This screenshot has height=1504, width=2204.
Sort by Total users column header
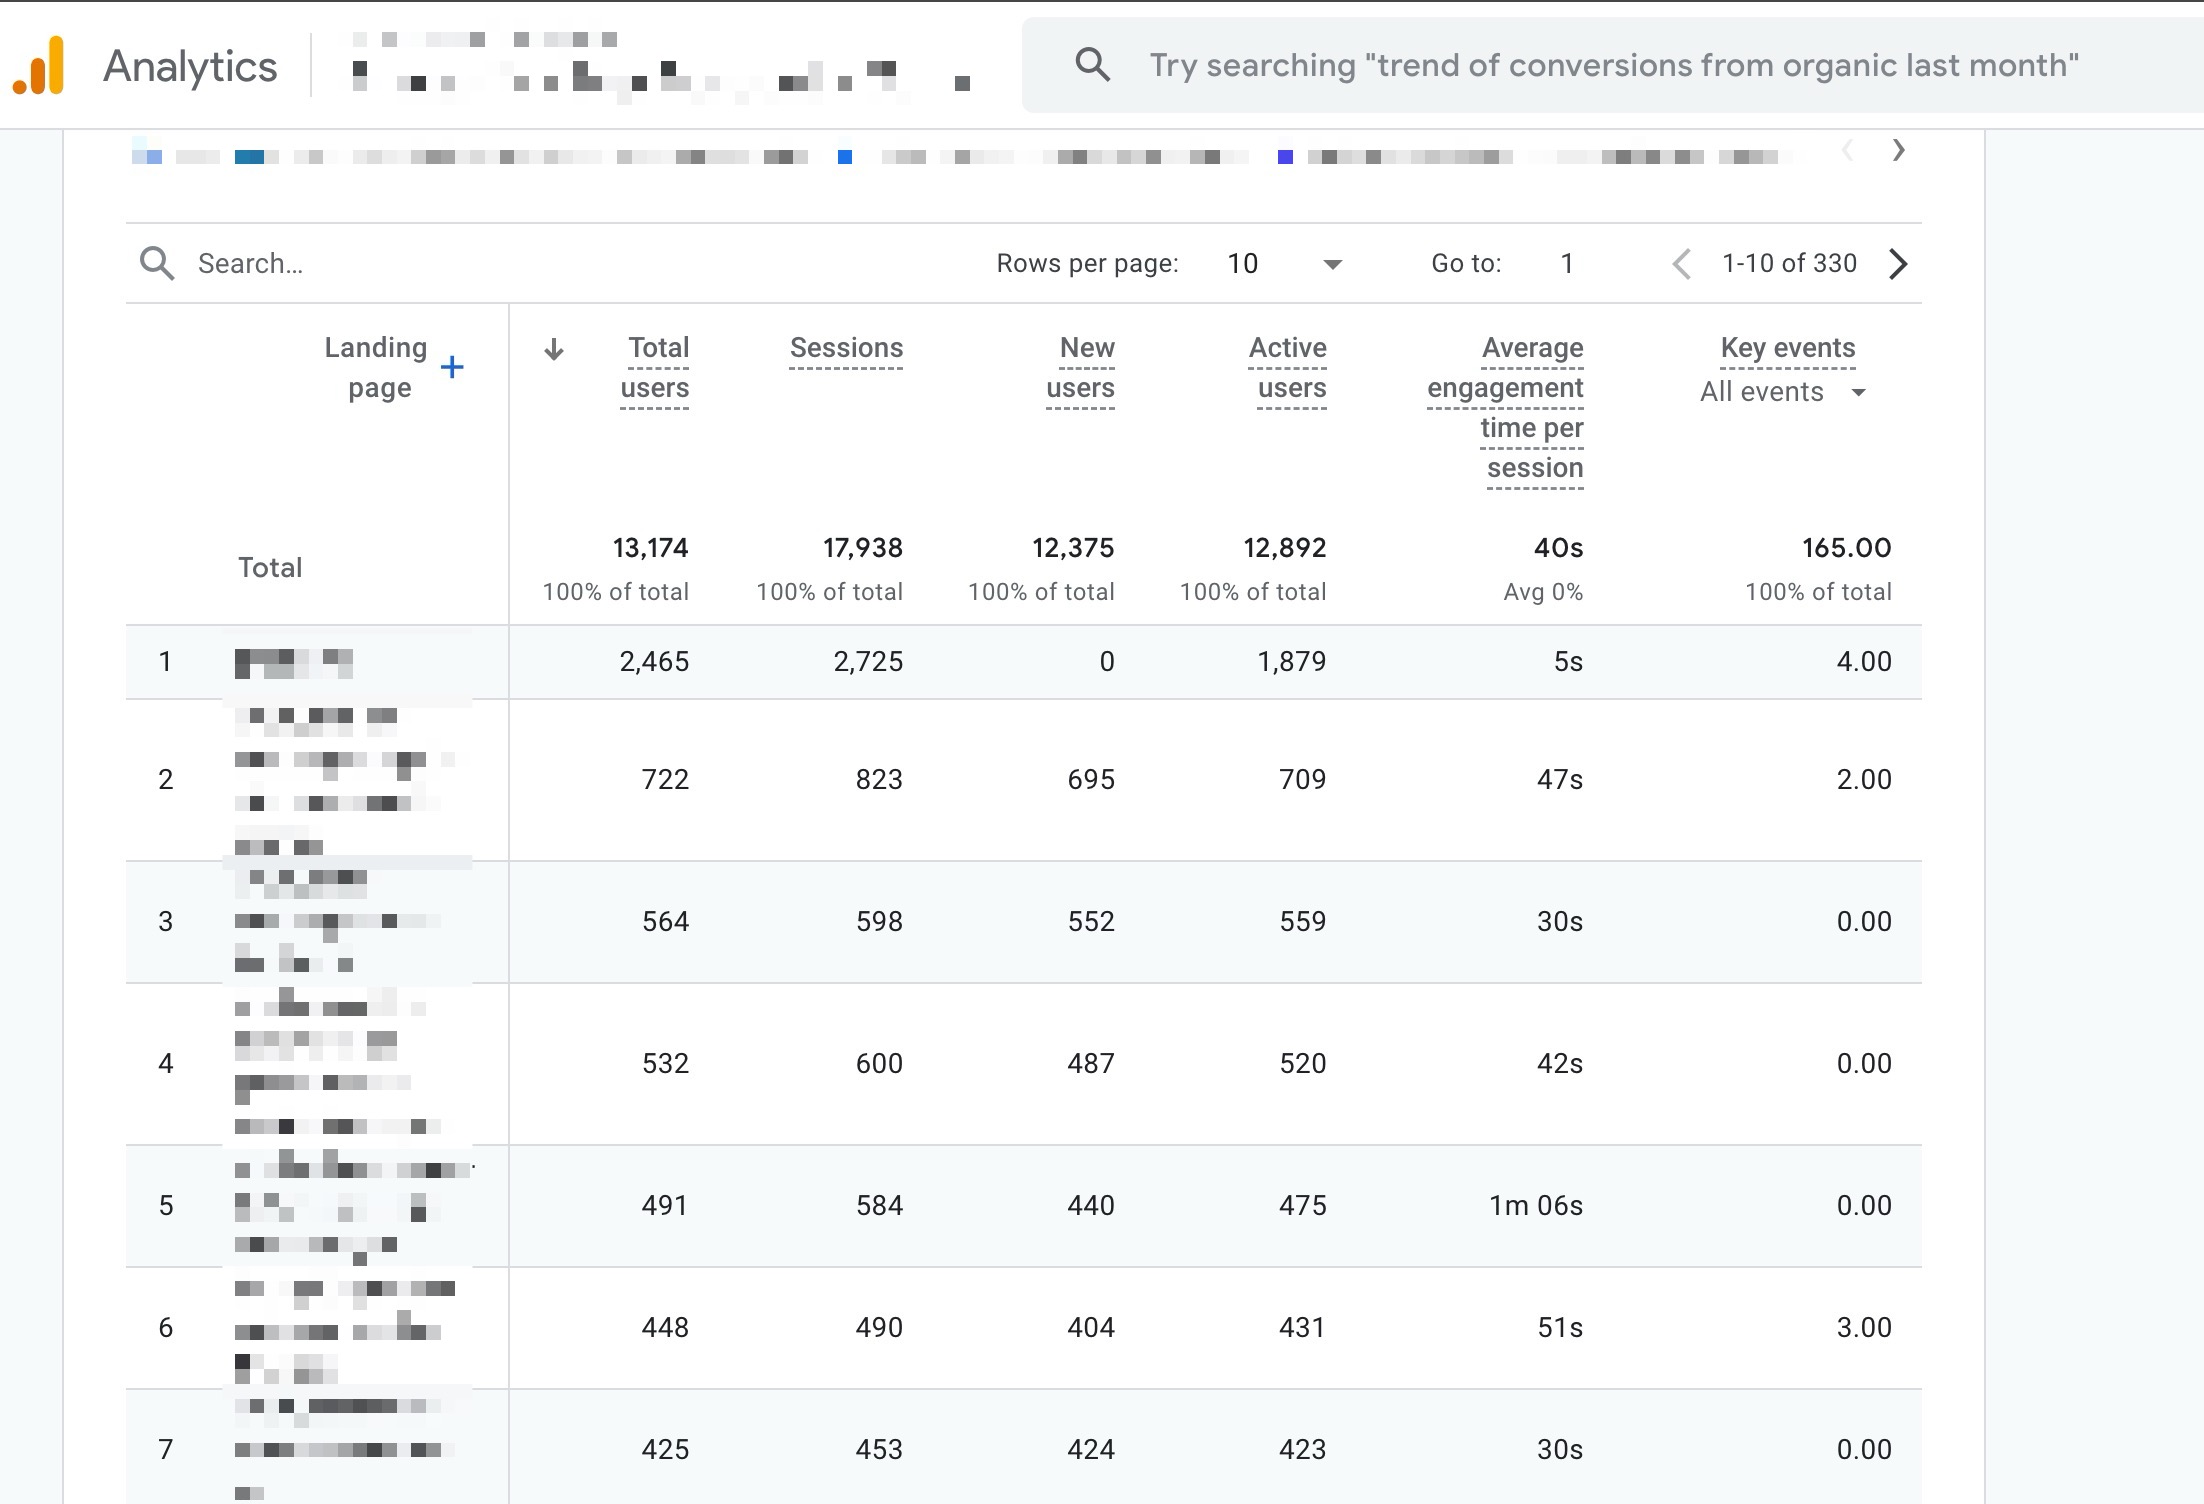click(655, 368)
